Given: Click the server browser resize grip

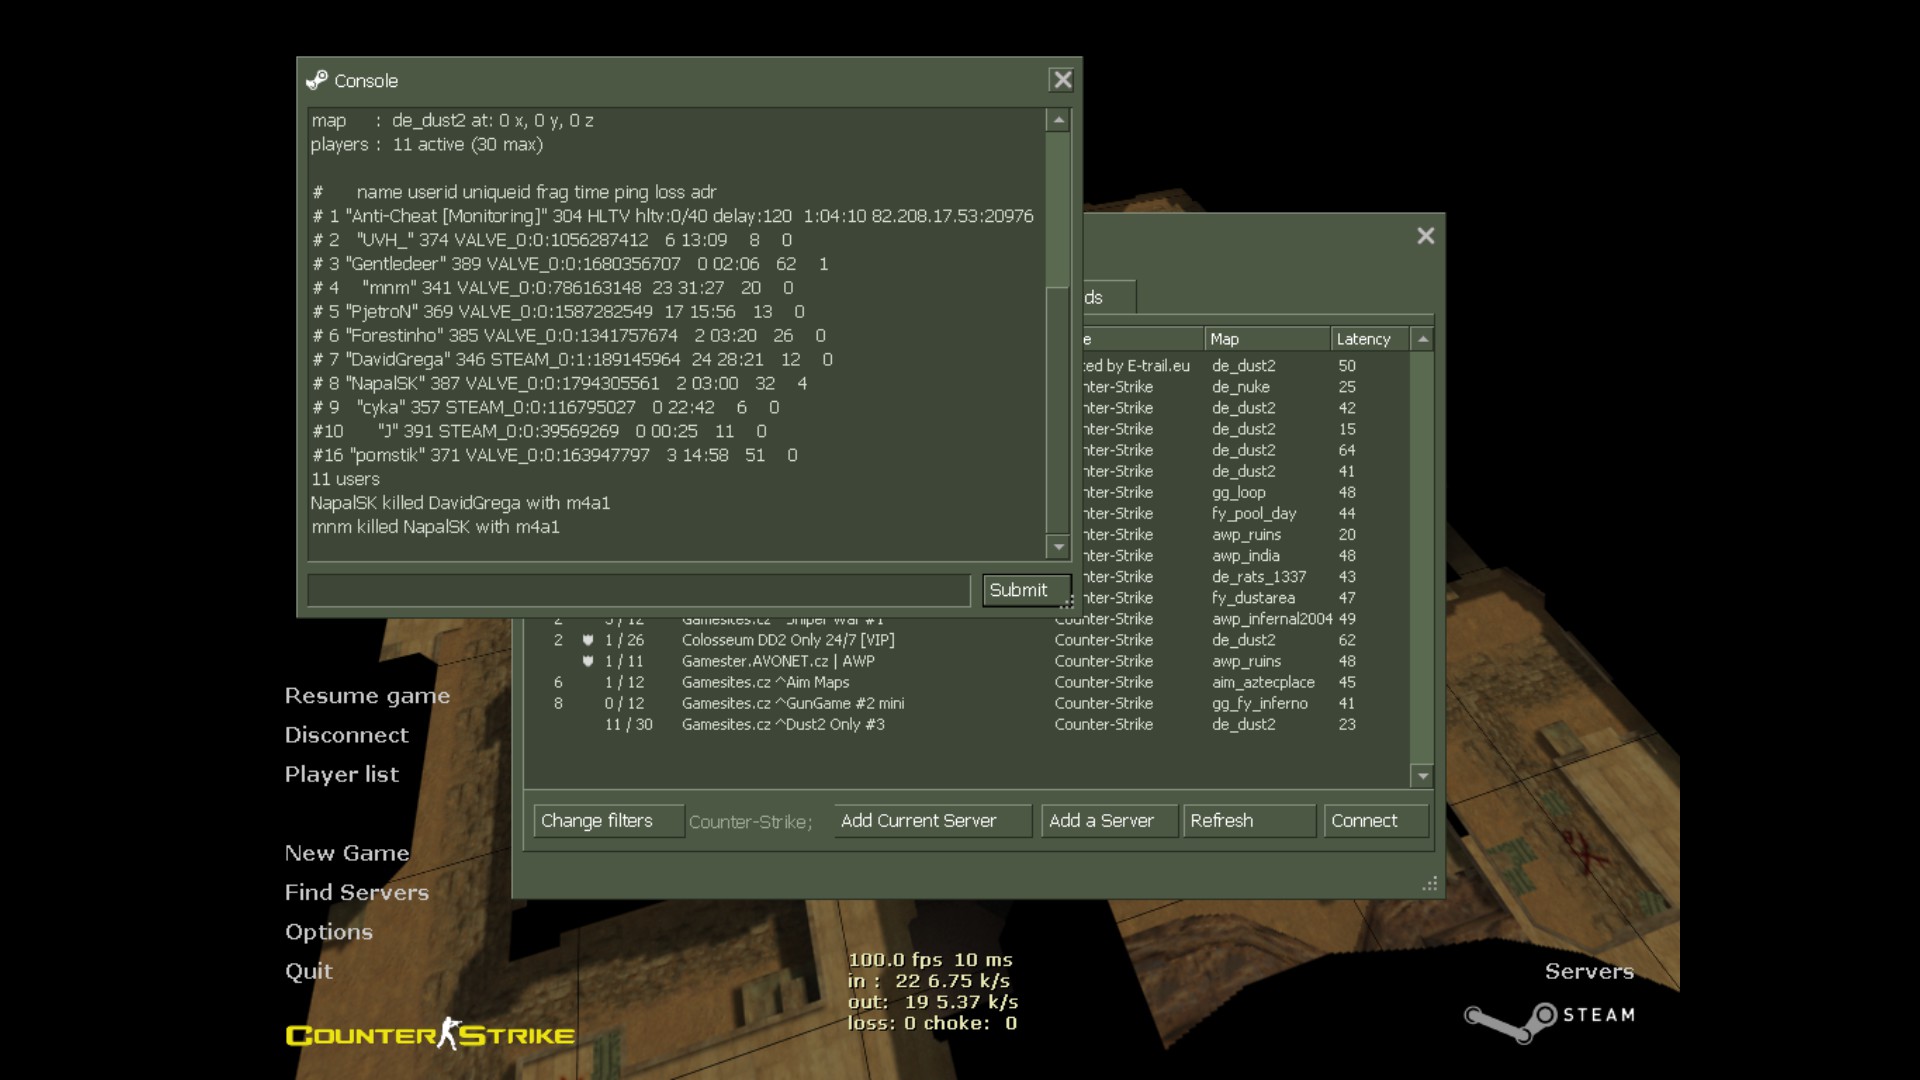Looking at the screenshot, I should click(1430, 883).
